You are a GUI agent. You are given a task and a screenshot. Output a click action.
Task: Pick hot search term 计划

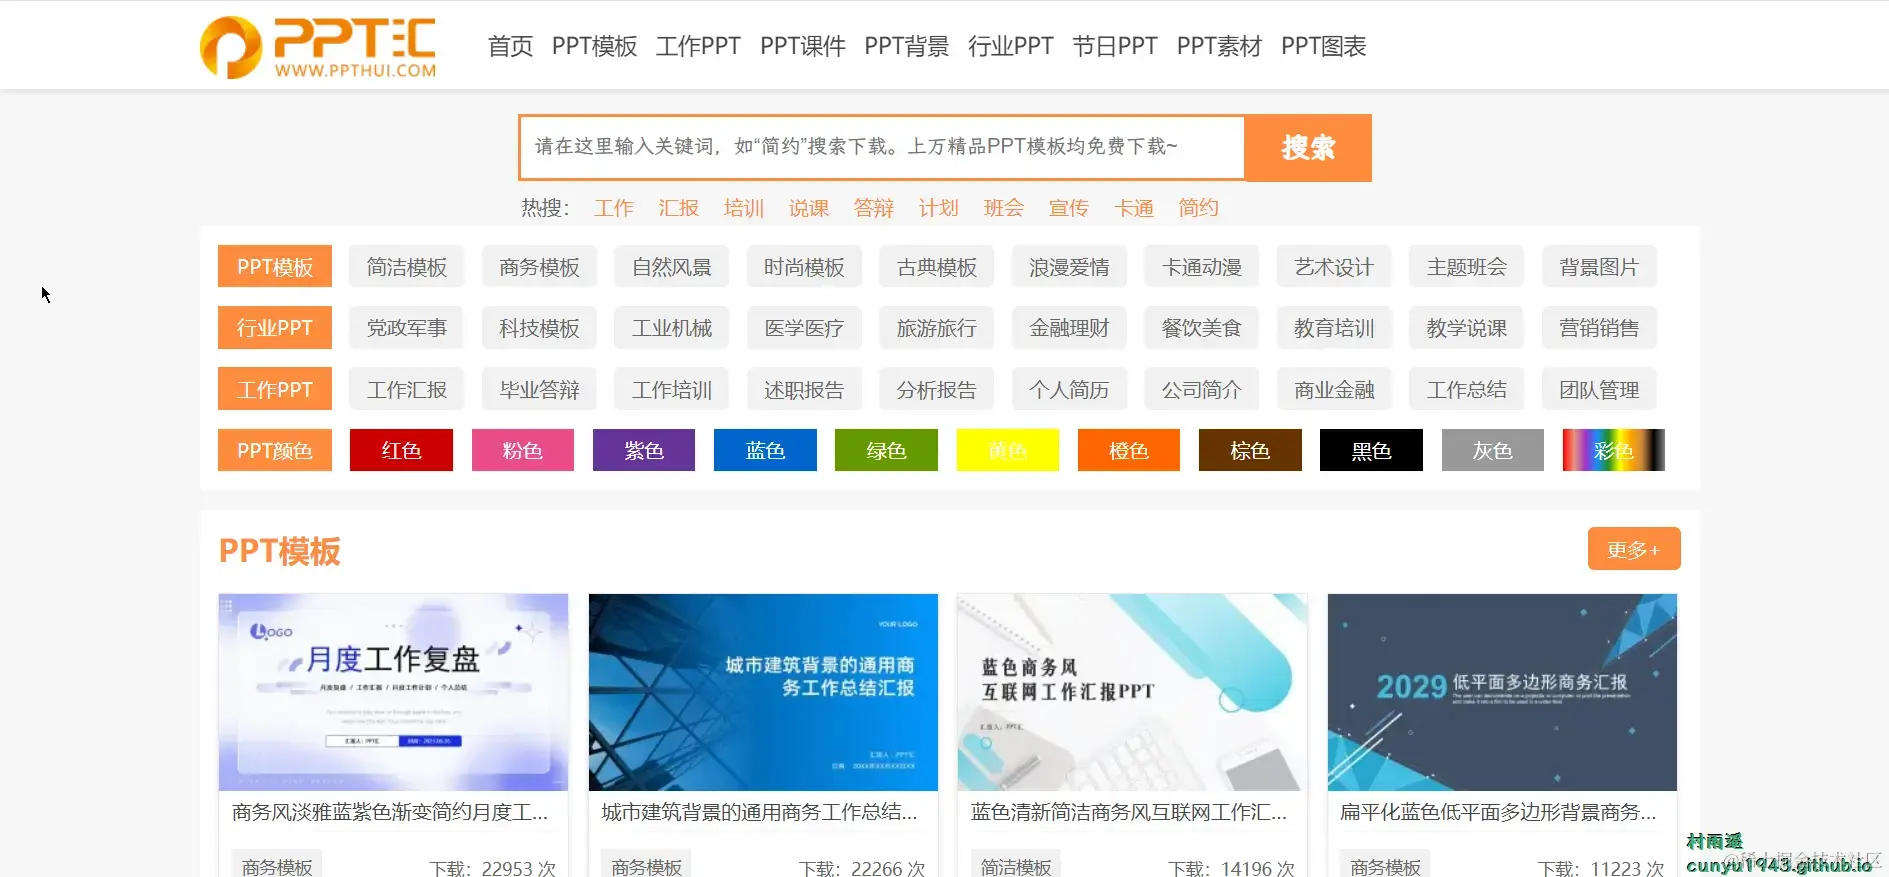pyautogui.click(x=939, y=207)
